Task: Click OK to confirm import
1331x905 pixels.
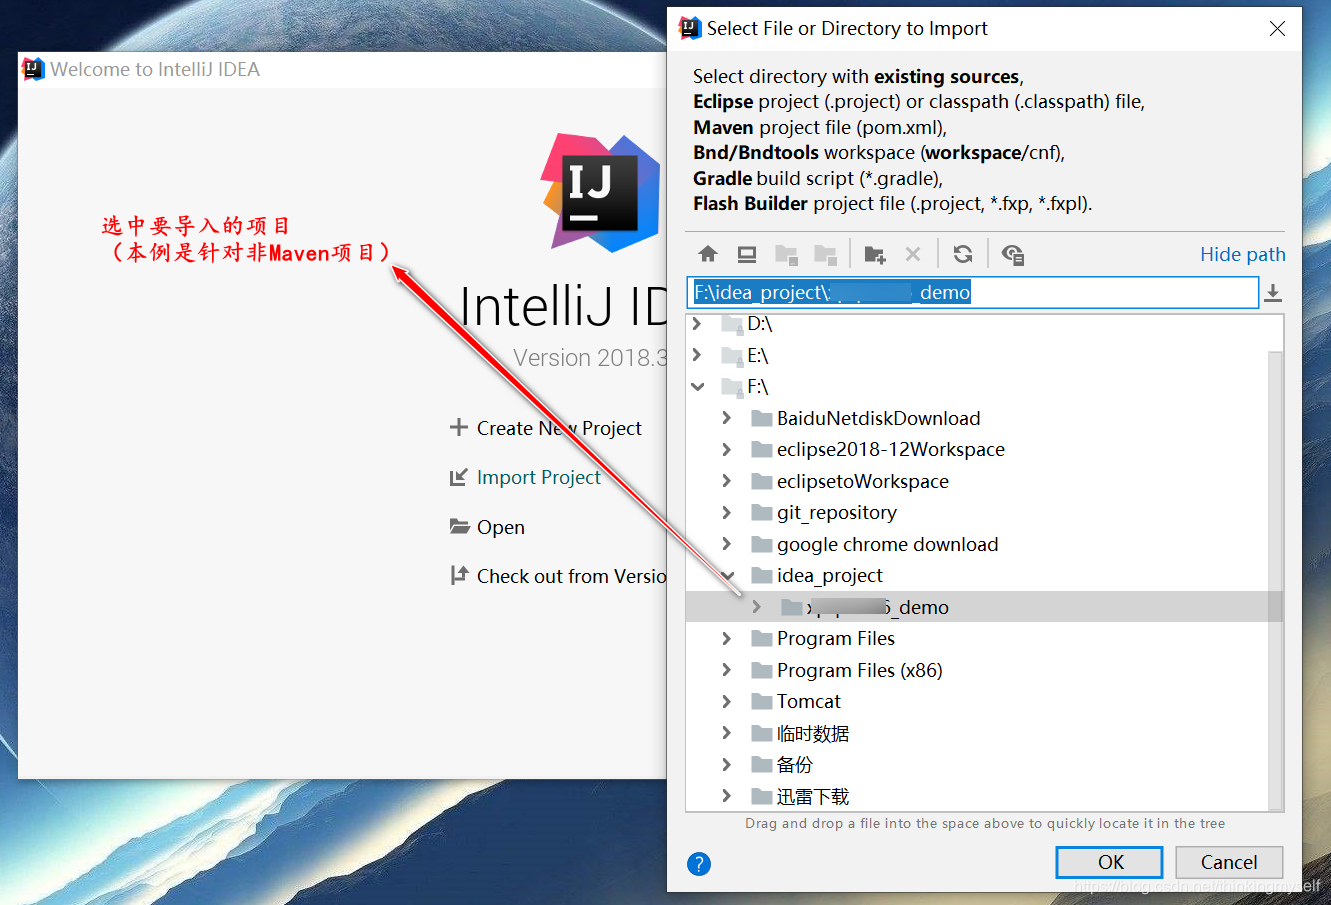Action: tap(1109, 862)
